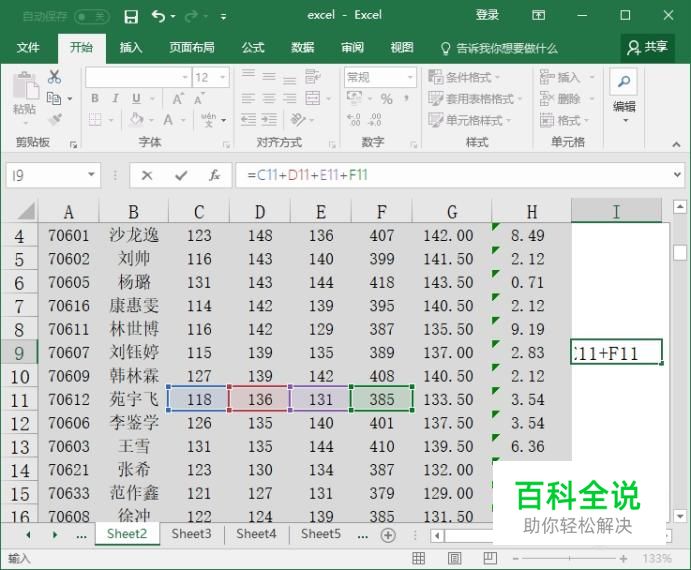Open the 文件 menu tab
The height and width of the screenshot is (570, 691).
(x=28, y=47)
